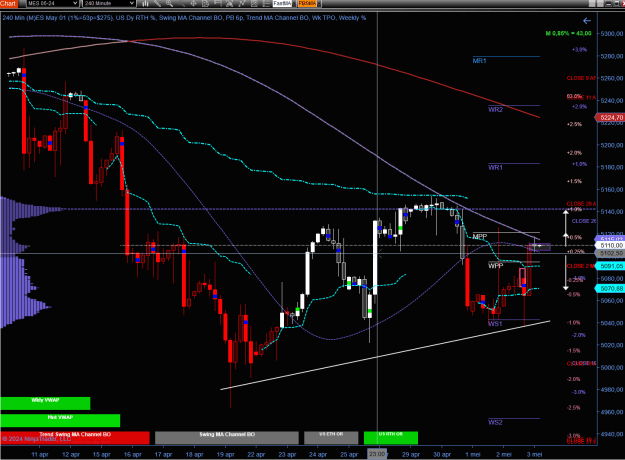Toggle the Hist VWAP green button
Screen dimensions: 625x460
[60, 420]
